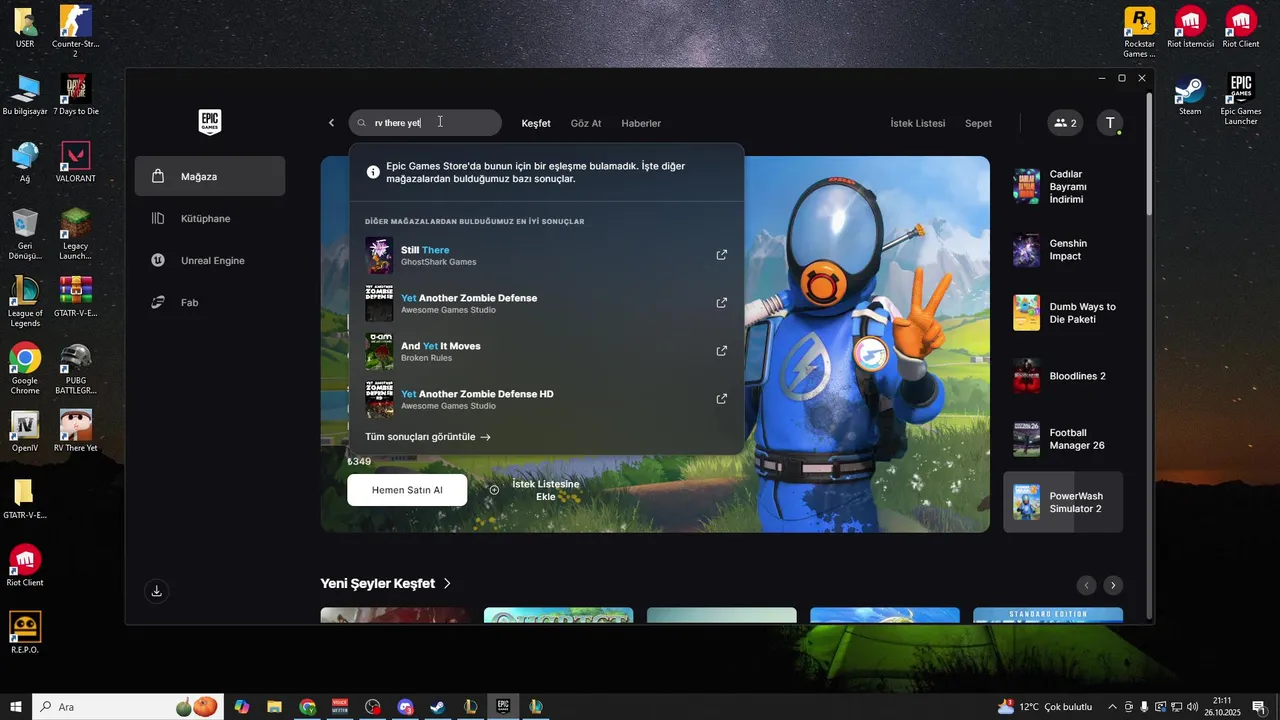Expand Yeni Şeyler Keşfet section chevron

pyautogui.click(x=447, y=583)
